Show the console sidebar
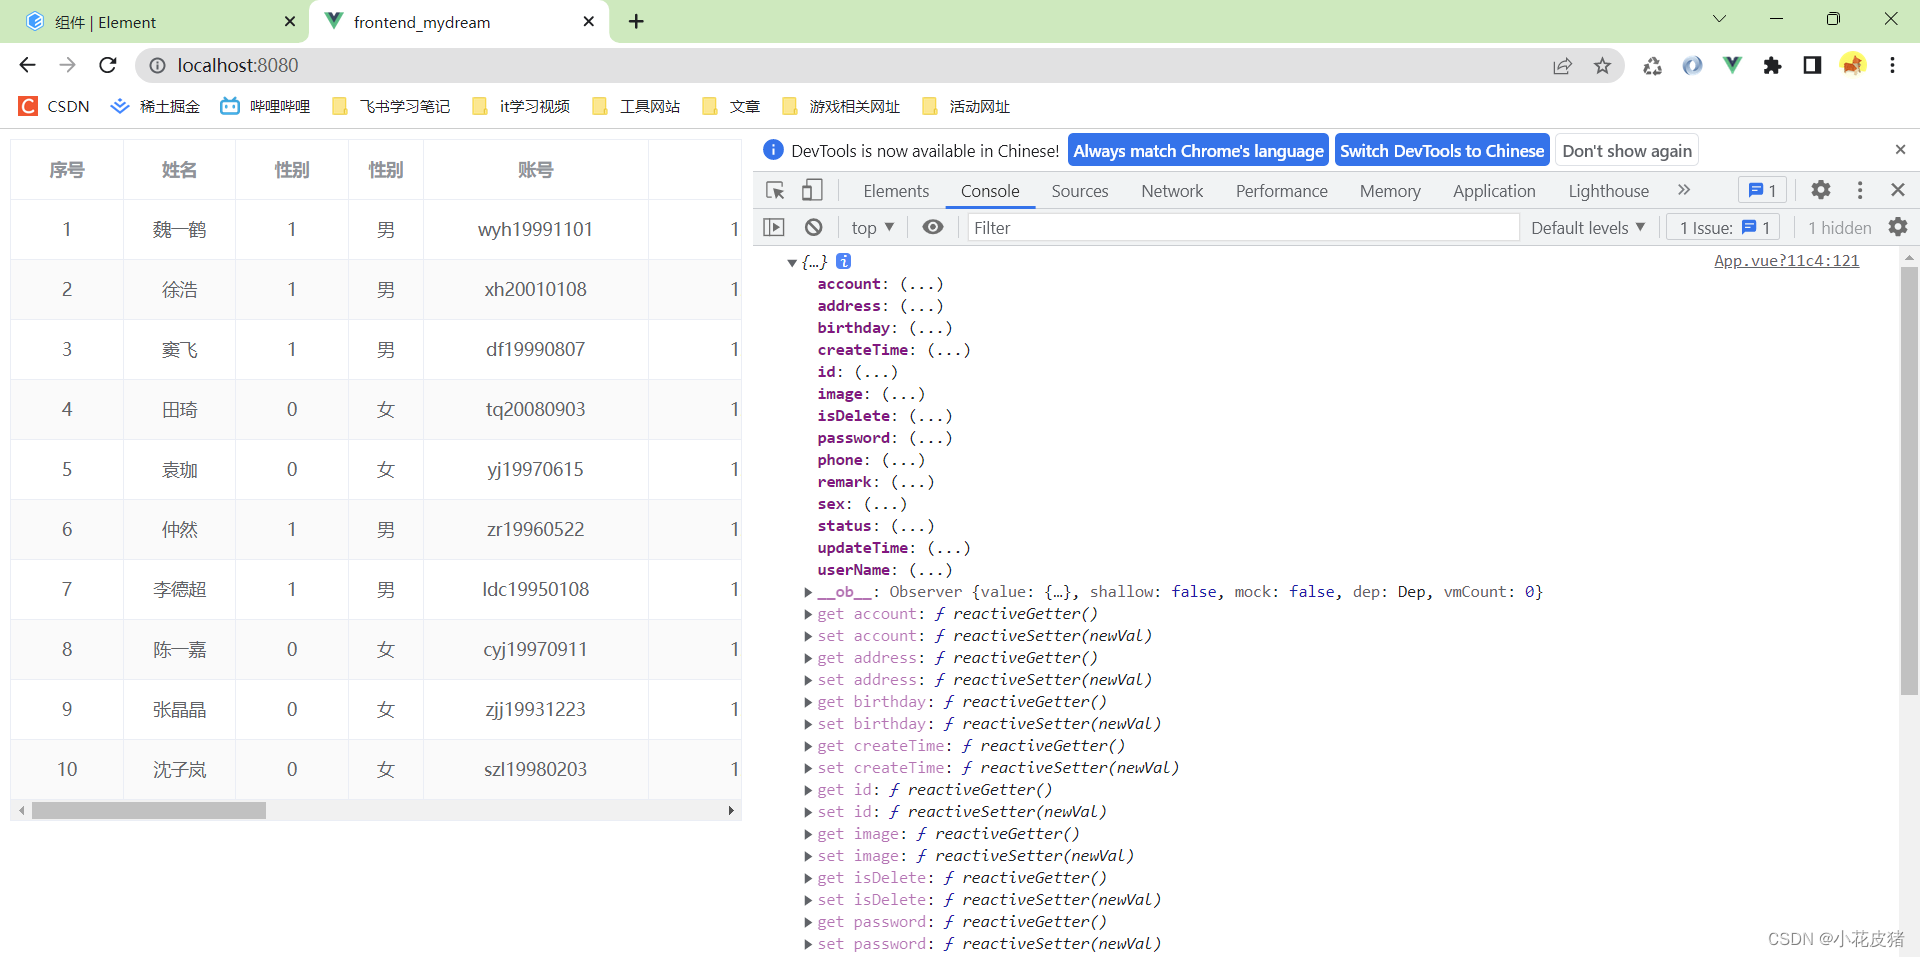 coord(774,227)
